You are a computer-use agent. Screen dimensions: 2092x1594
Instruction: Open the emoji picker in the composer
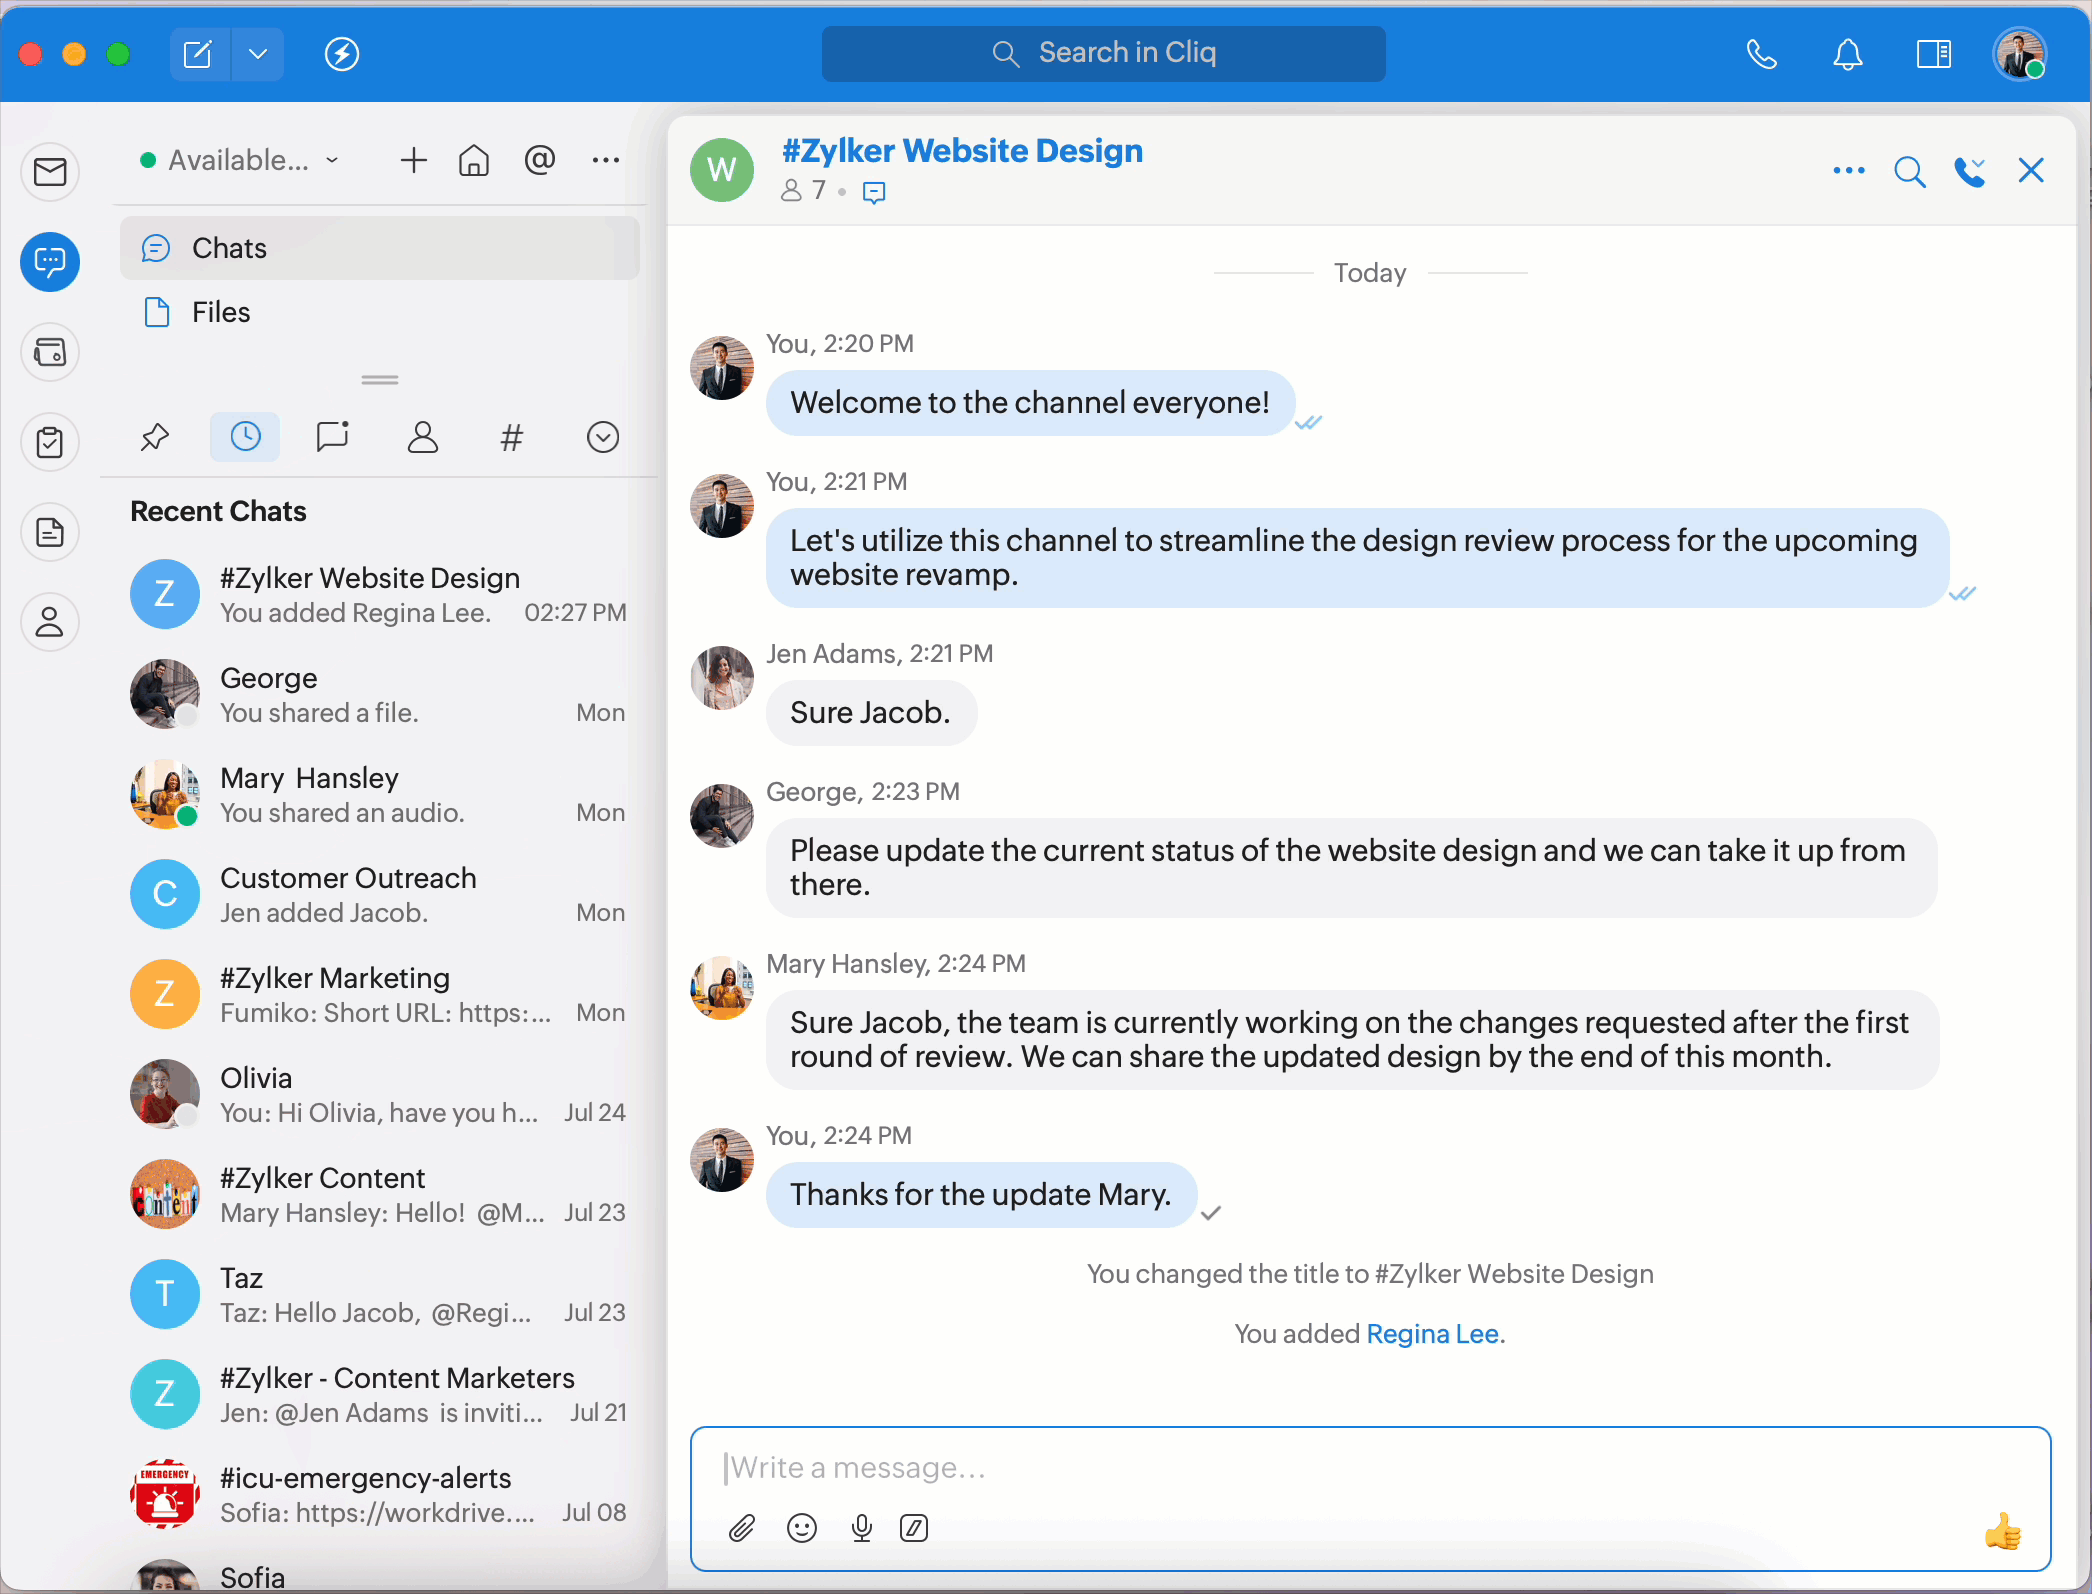(x=802, y=1528)
